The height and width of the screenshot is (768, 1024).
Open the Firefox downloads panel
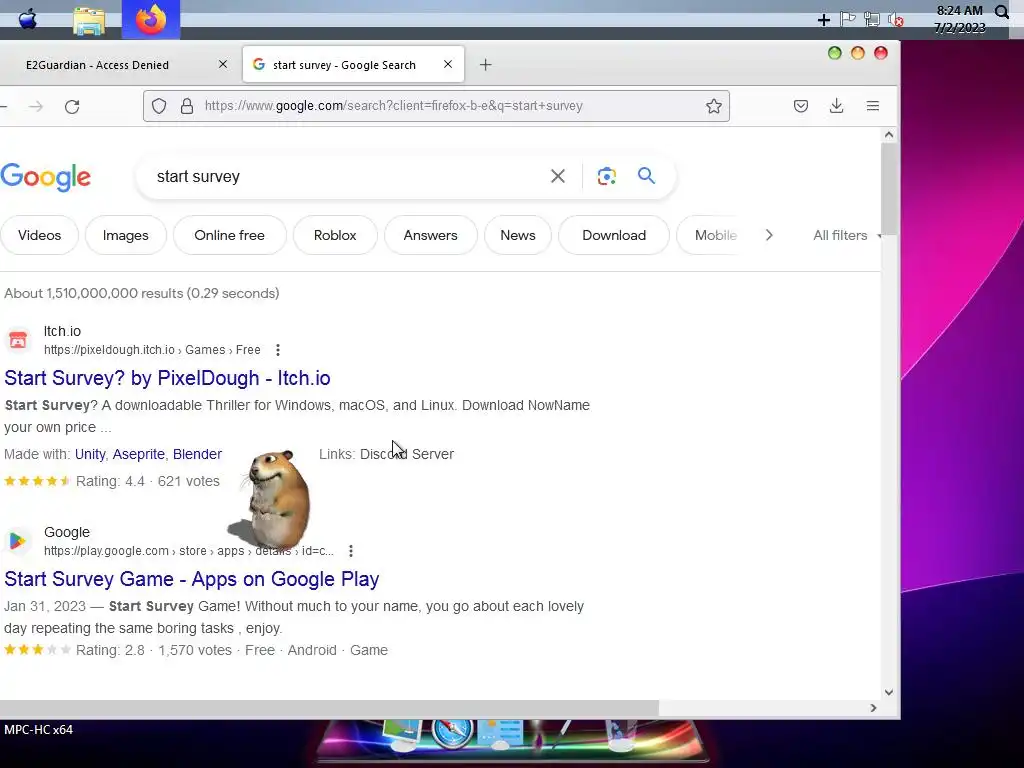(837, 106)
